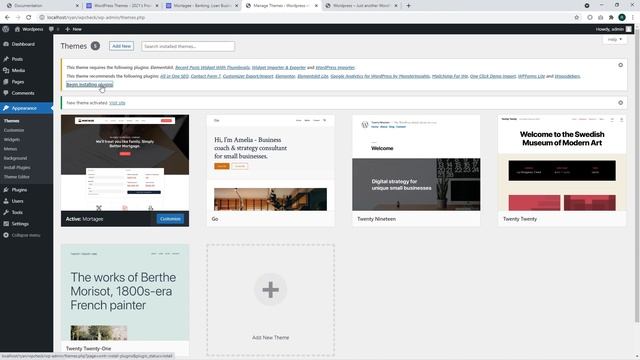
Task: Dismiss the New theme activated notice
Action: pos(620,103)
